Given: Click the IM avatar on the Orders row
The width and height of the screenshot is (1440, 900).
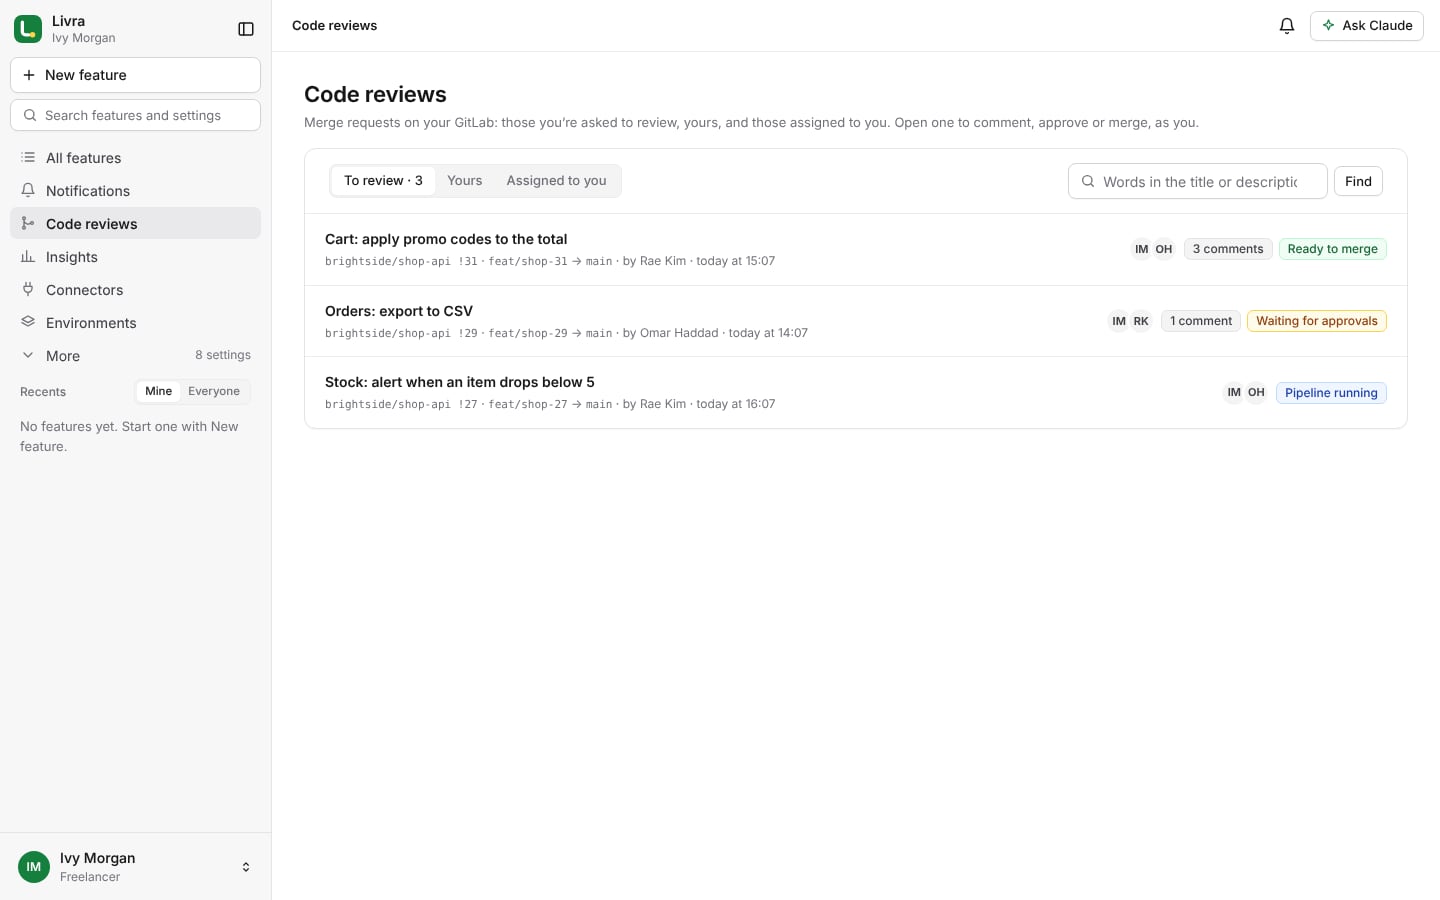Looking at the screenshot, I should pyautogui.click(x=1119, y=321).
